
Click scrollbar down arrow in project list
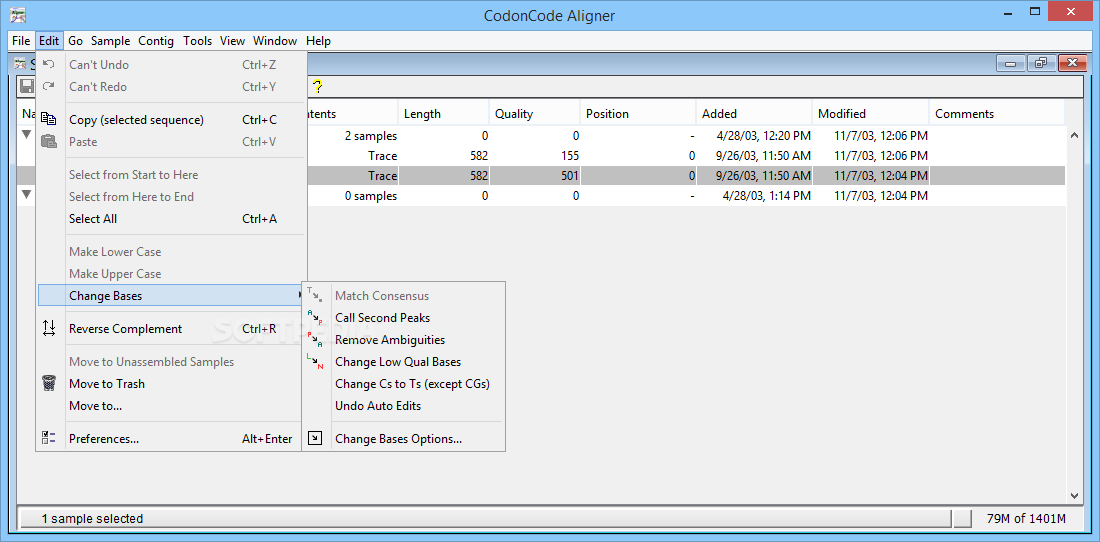1073,496
